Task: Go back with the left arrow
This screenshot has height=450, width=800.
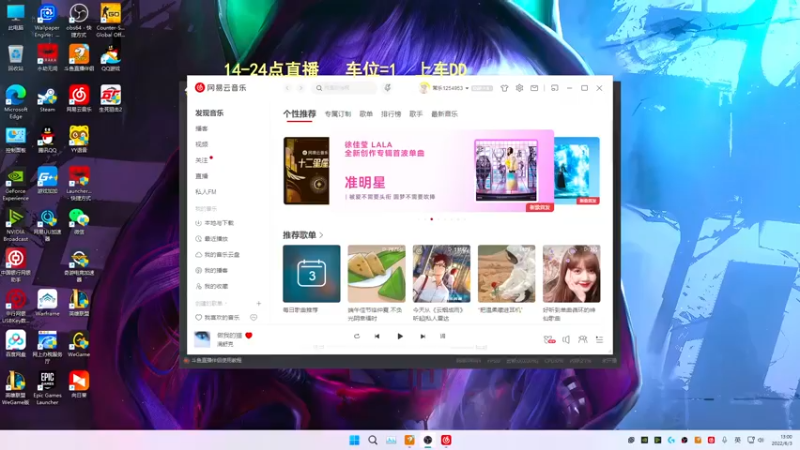Action: coord(288,88)
